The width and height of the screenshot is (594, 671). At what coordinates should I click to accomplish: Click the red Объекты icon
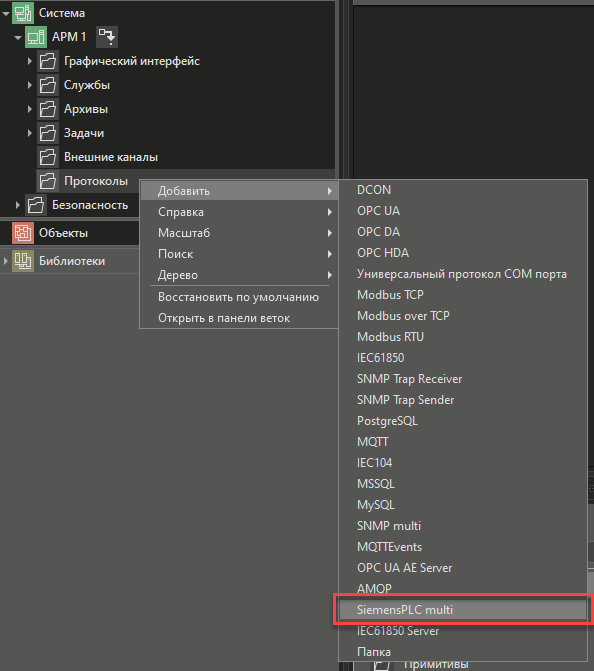23,233
